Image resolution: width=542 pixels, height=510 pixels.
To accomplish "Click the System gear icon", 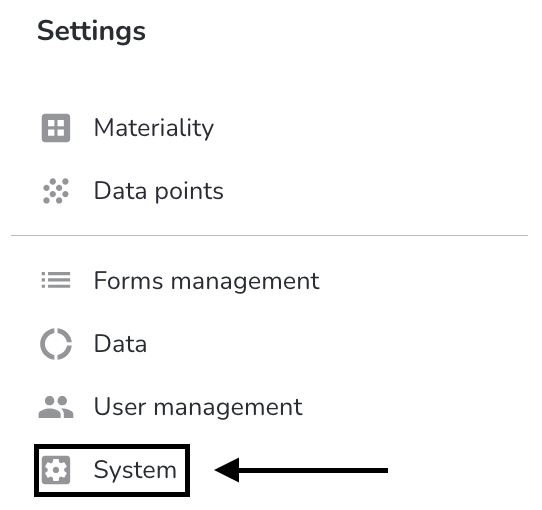I will pyautogui.click(x=56, y=470).
